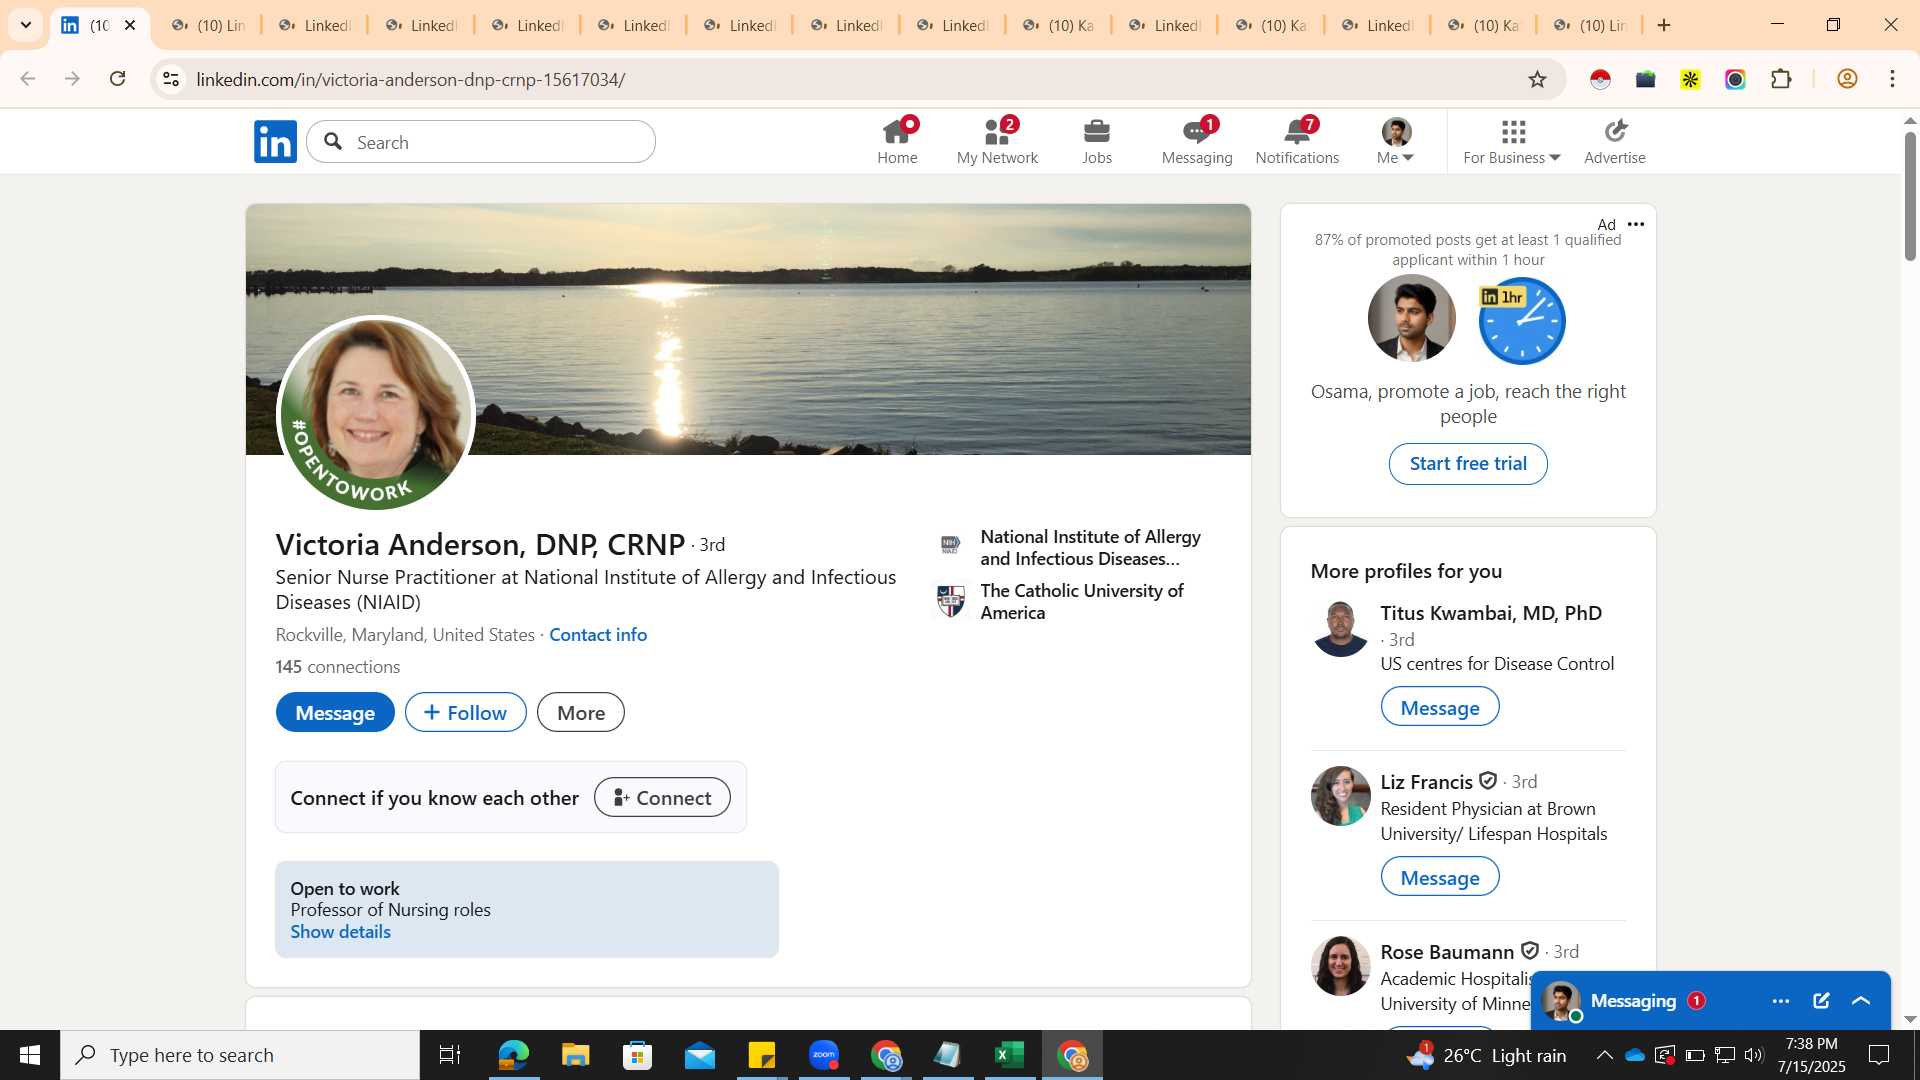
Task: Open Messaging in top navigation
Action: 1197,141
